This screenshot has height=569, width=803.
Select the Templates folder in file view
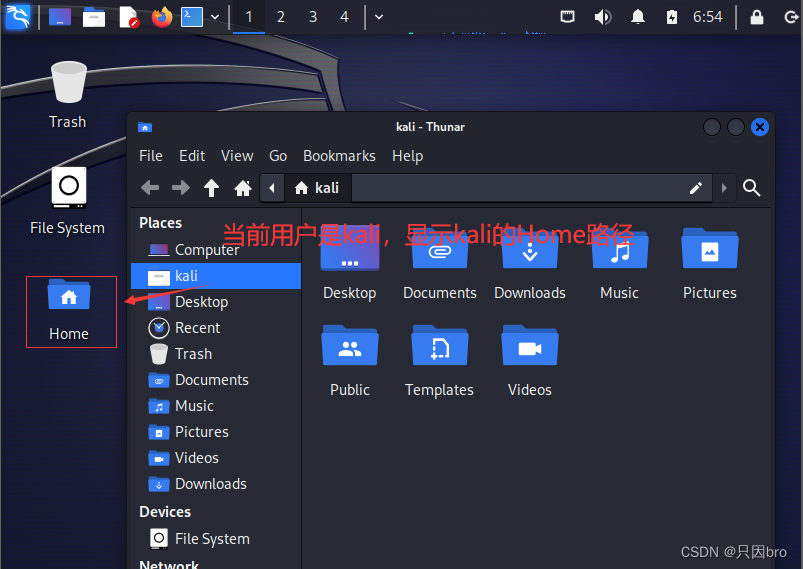439,362
